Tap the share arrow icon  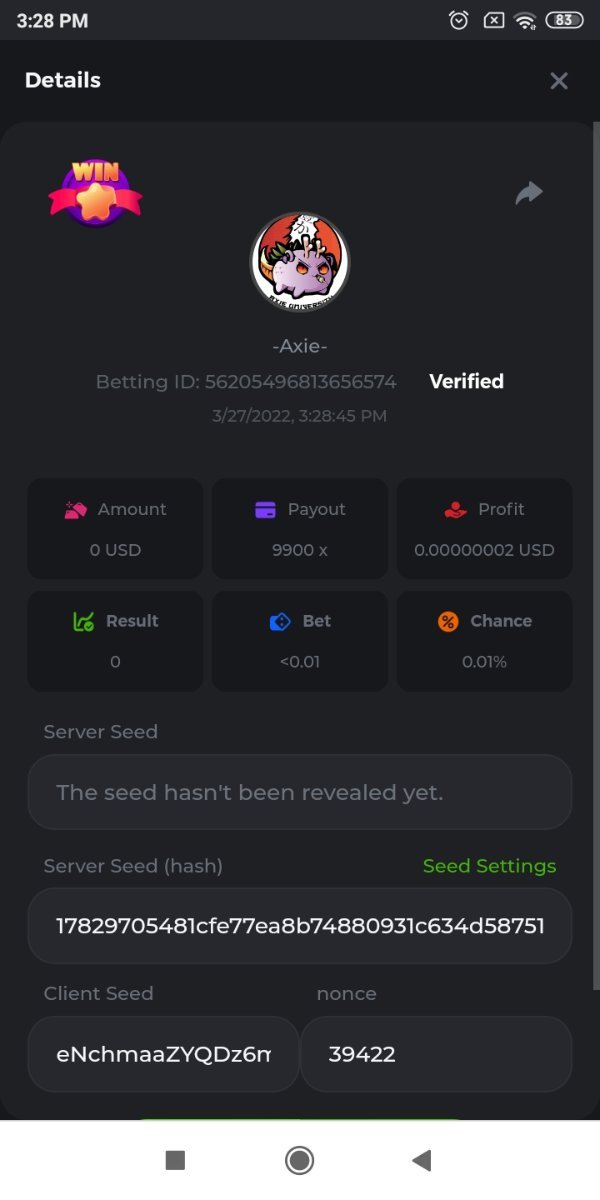point(529,193)
